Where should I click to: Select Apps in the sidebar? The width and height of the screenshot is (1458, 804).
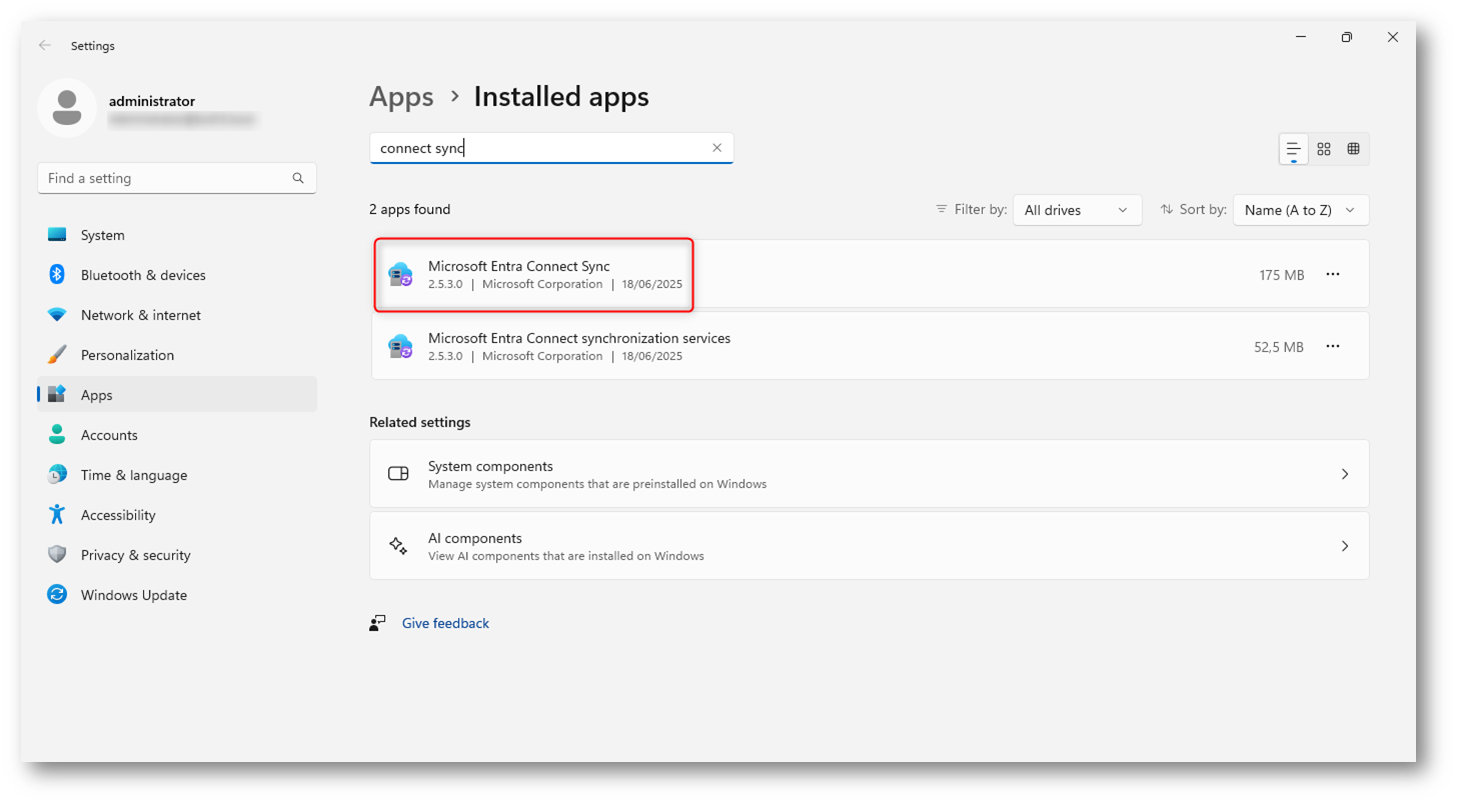[x=177, y=395]
